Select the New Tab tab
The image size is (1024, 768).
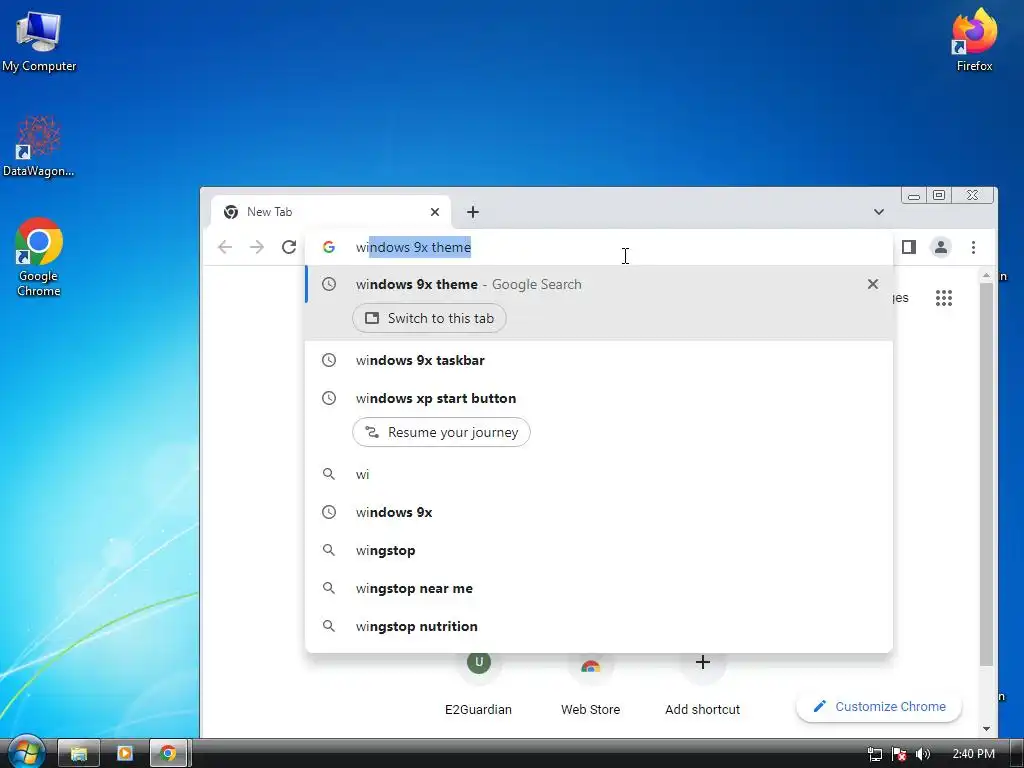[x=331, y=212]
